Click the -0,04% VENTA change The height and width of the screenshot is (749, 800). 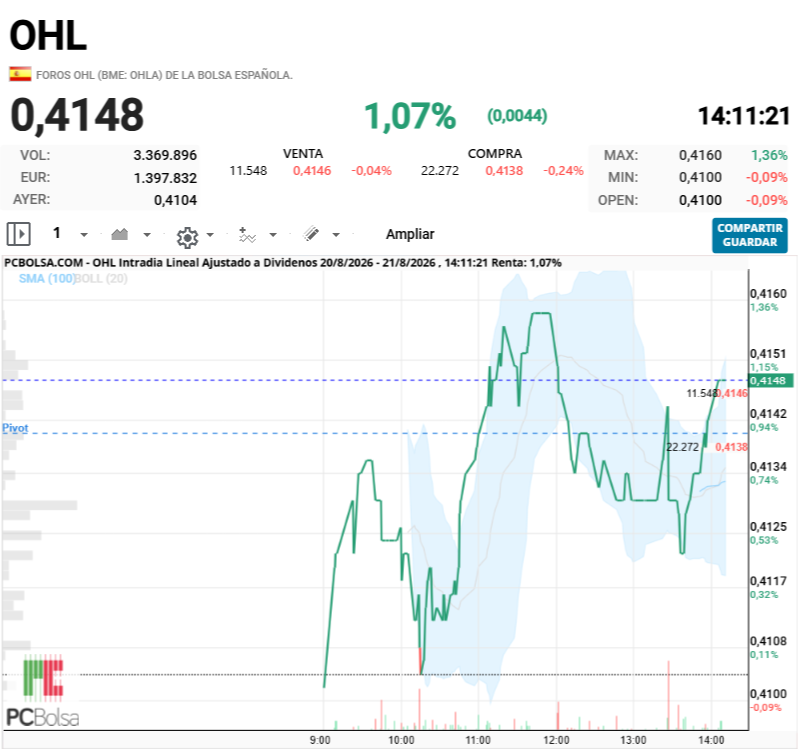[x=371, y=171]
